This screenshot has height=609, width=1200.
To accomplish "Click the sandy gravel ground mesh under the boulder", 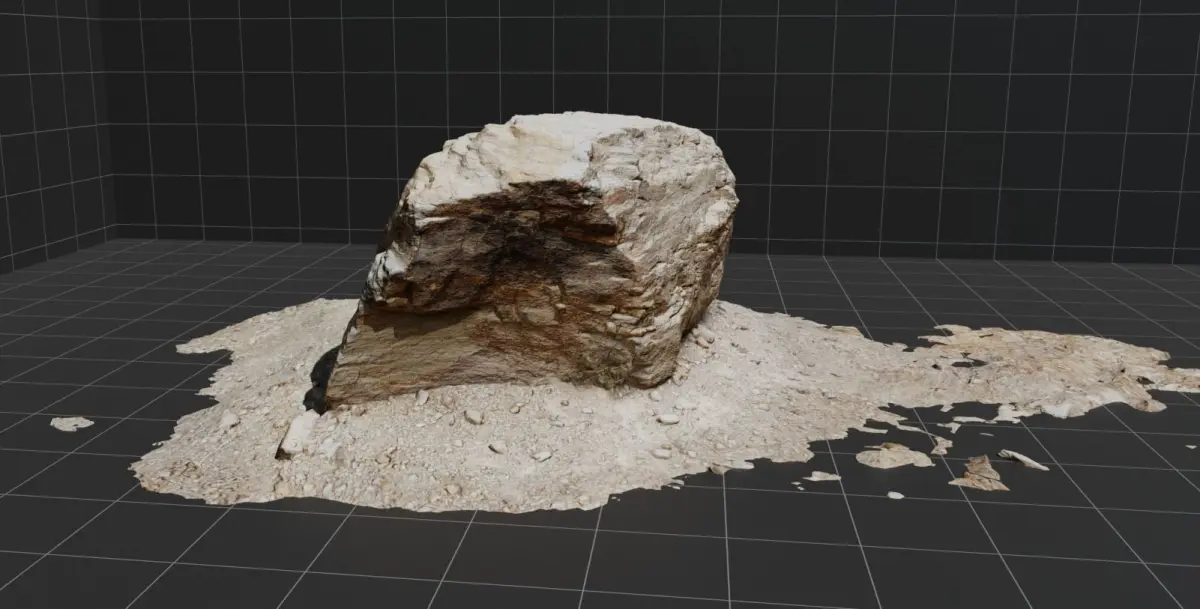I will 600,430.
